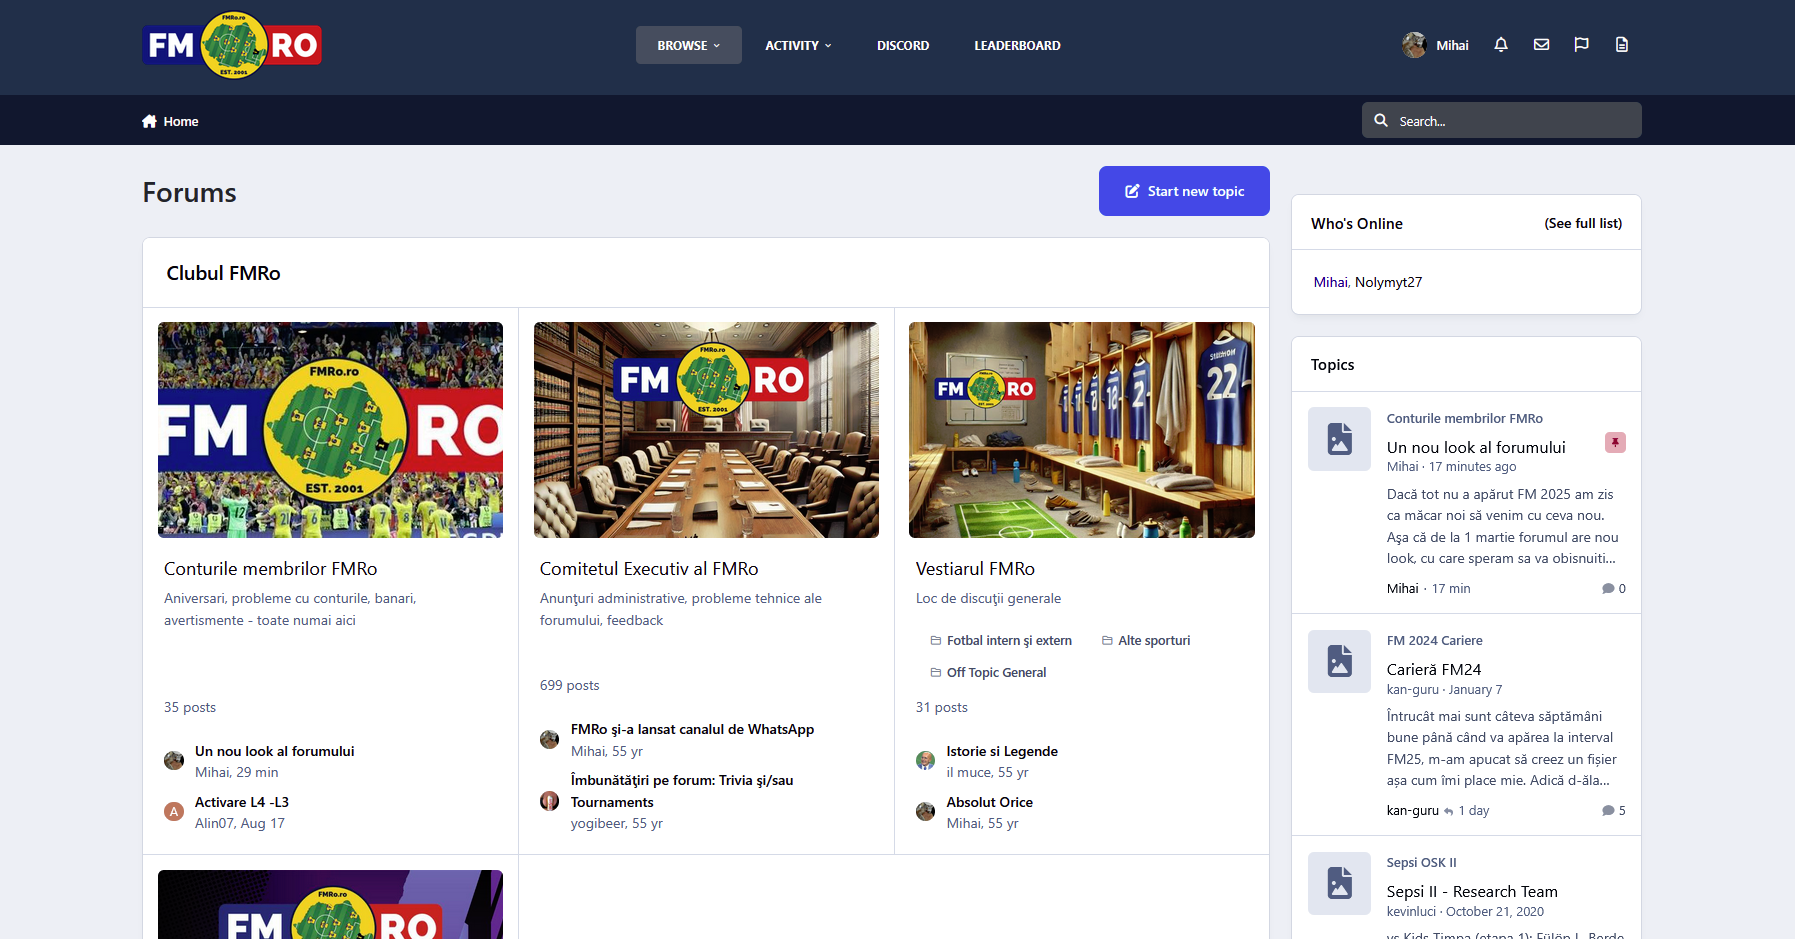
Task: Open the Leaderboard menu item
Action: click(1017, 45)
